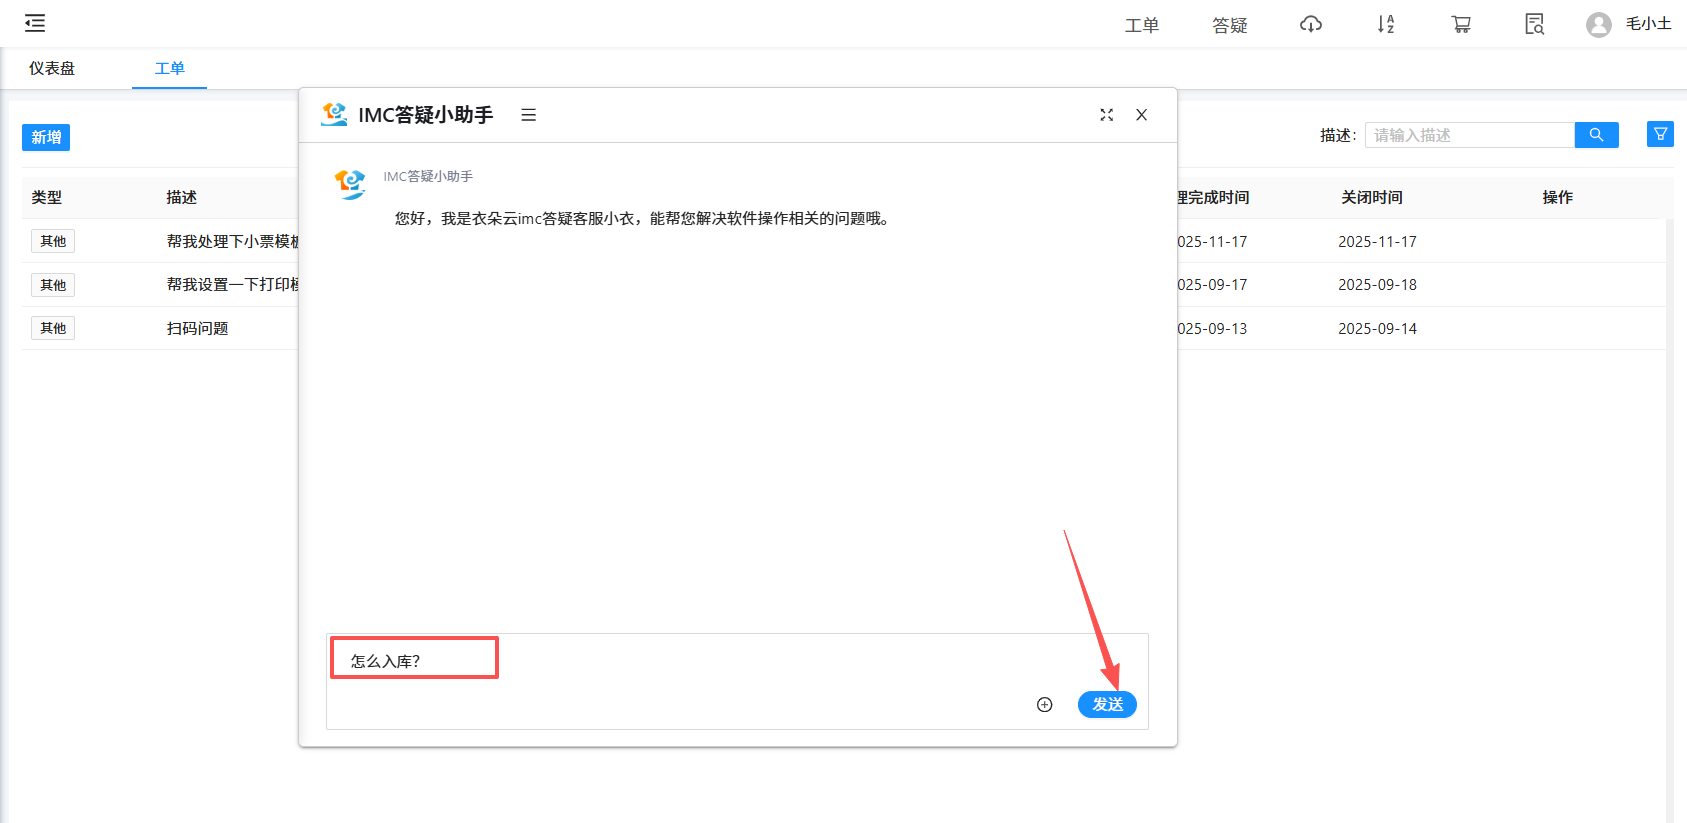Collapse the sidebar with the hamburger icon

(x=35, y=23)
